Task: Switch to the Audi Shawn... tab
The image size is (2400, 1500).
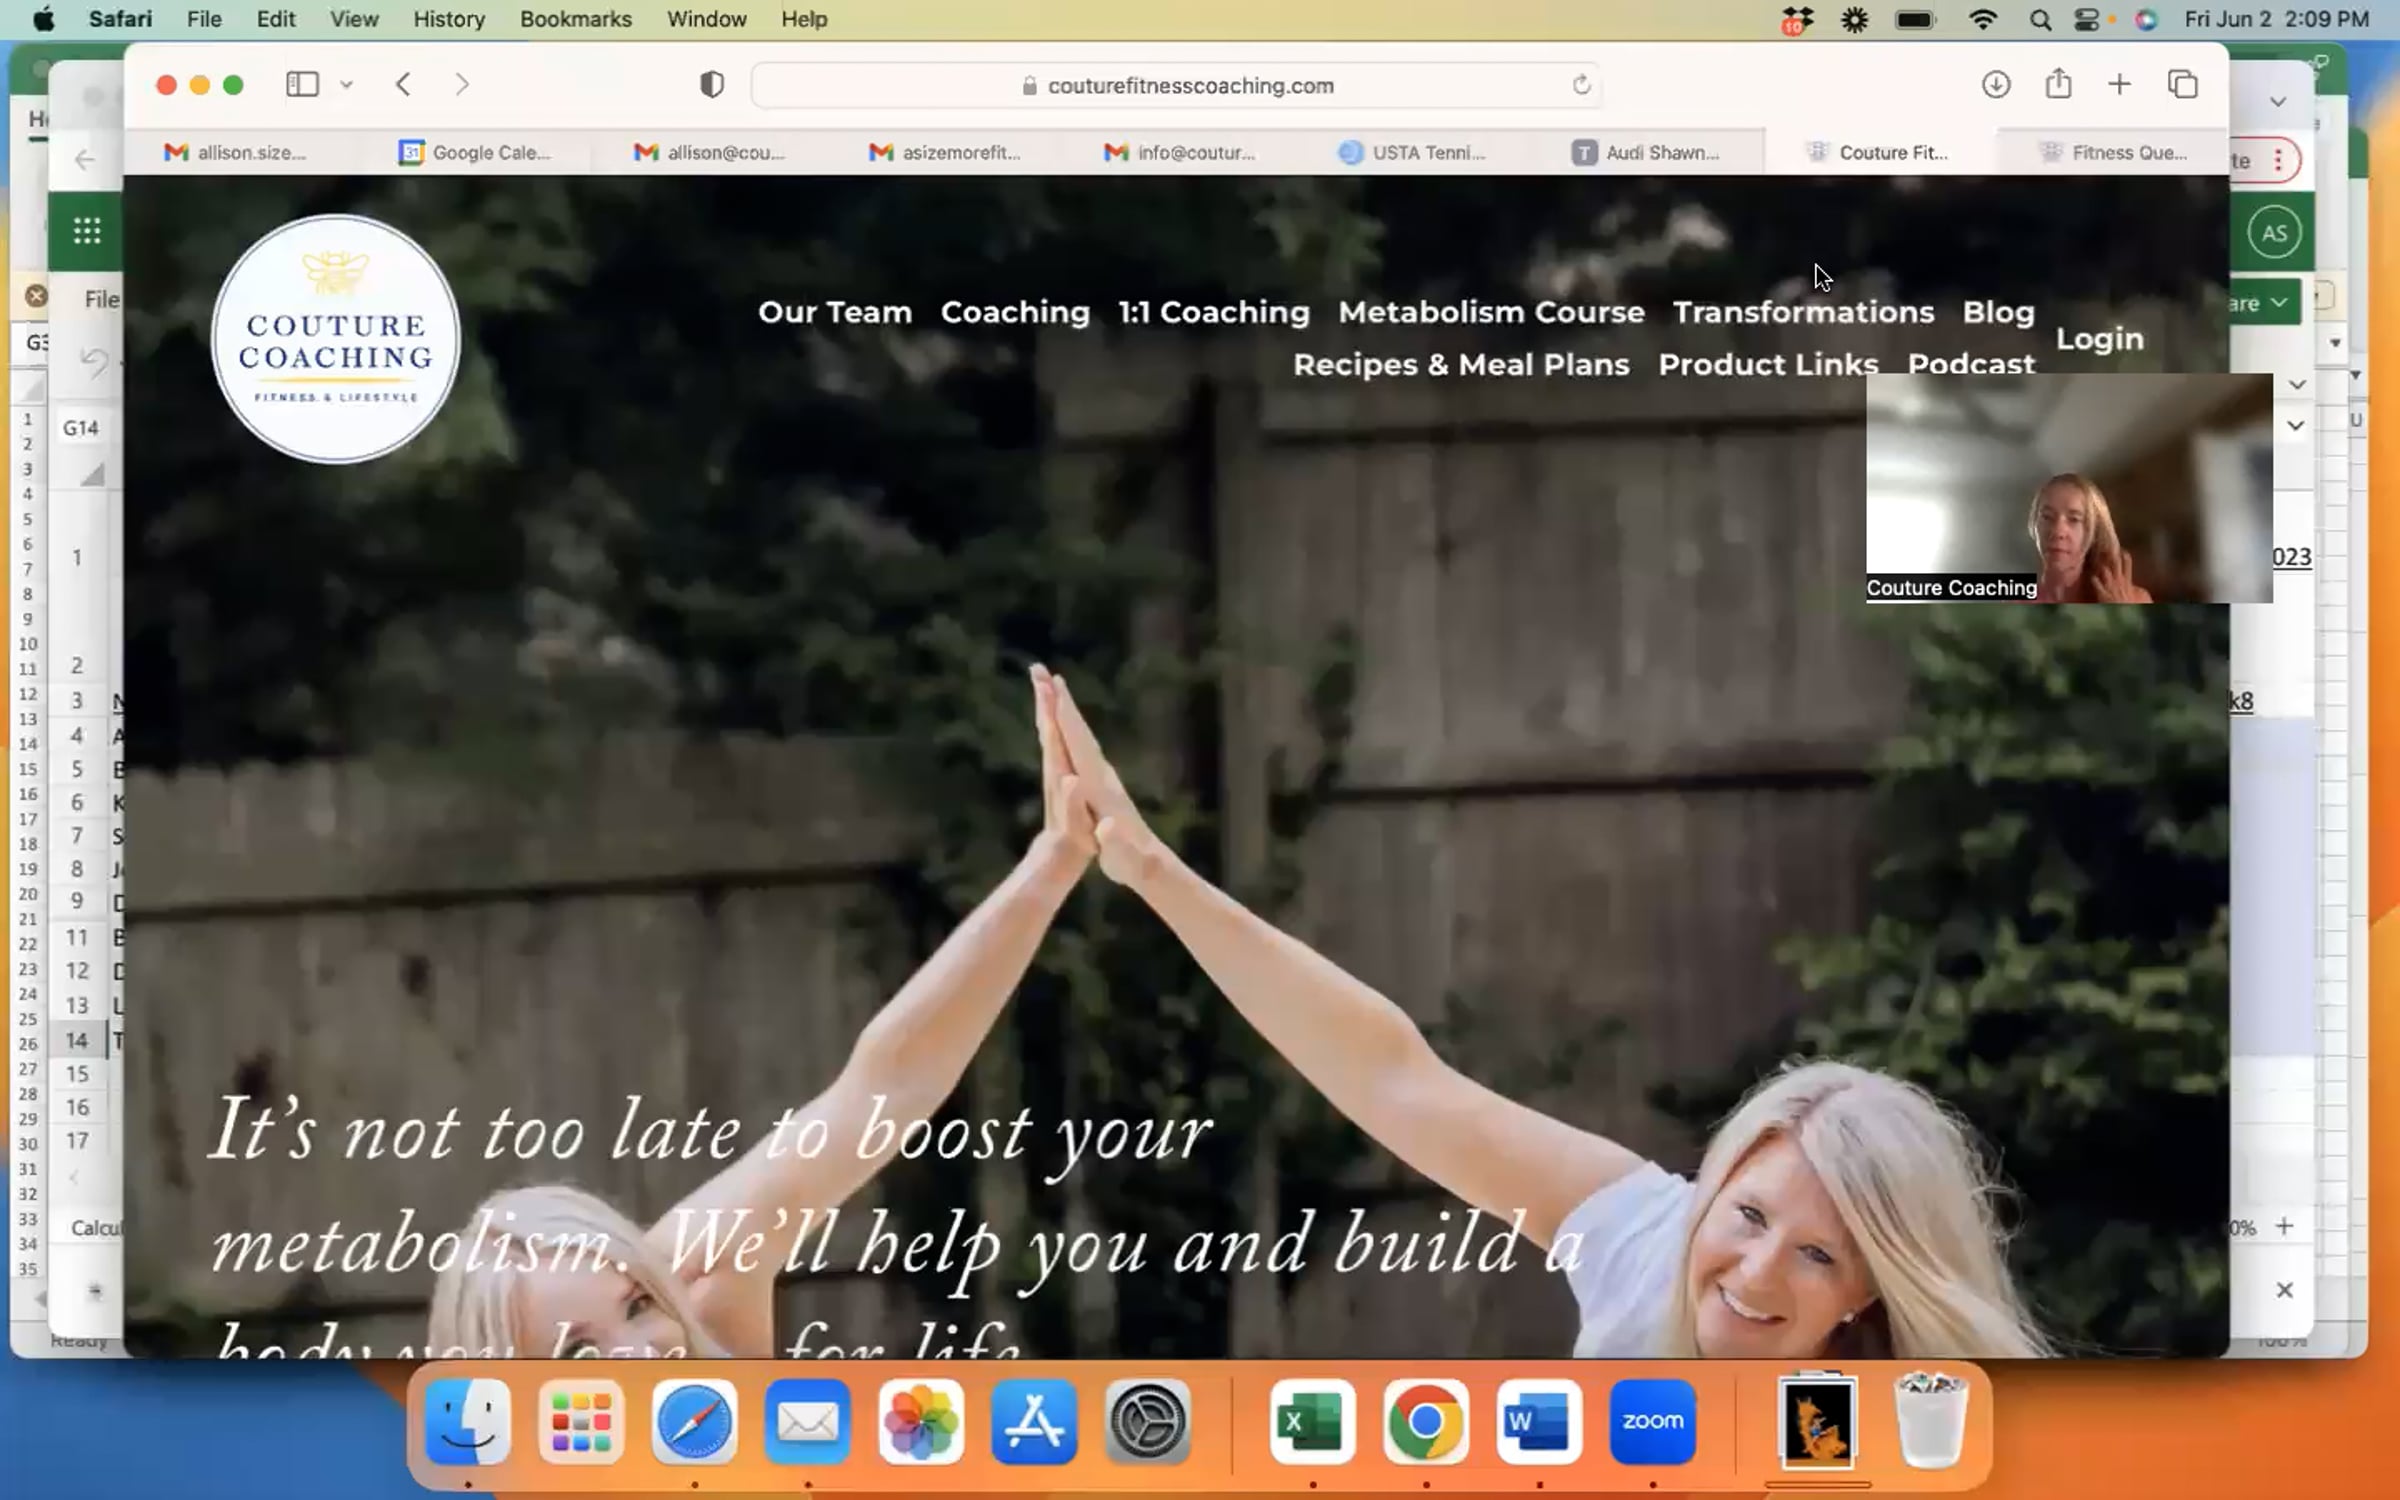Action: click(x=1646, y=152)
